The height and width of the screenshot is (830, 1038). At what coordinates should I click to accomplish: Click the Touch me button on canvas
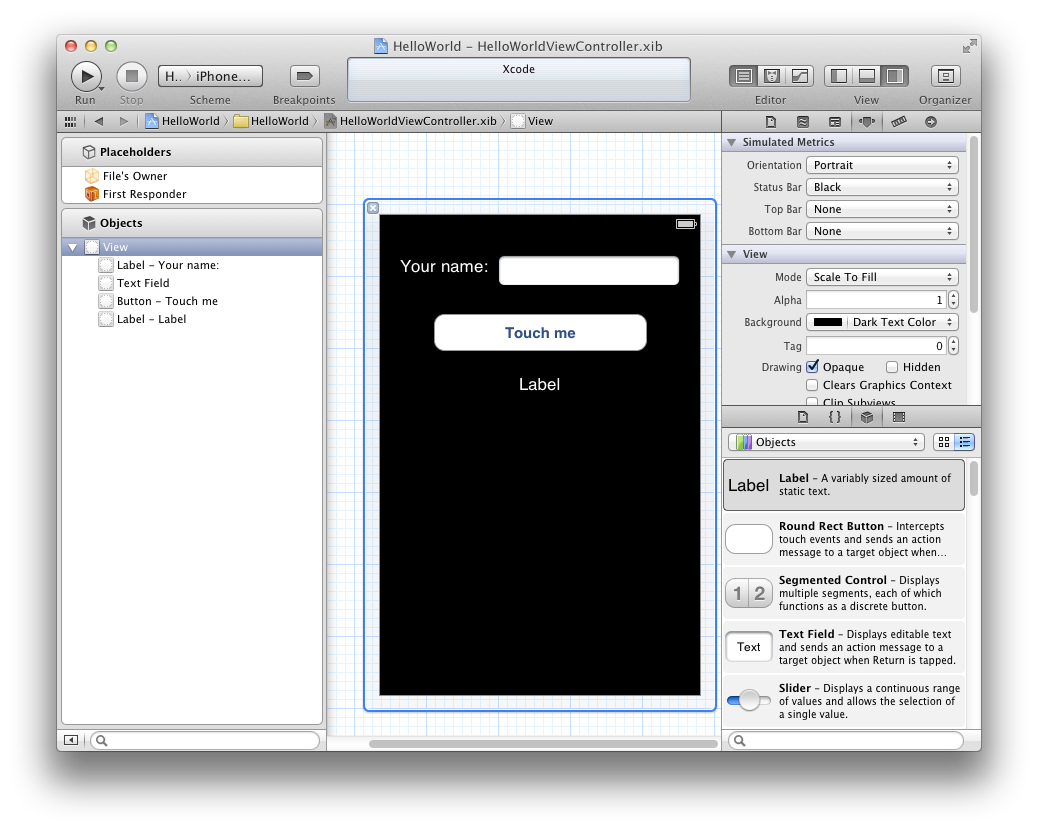click(539, 332)
